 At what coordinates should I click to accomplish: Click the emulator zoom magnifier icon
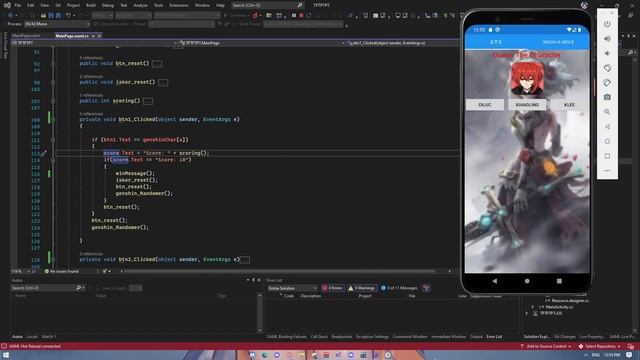(607, 112)
